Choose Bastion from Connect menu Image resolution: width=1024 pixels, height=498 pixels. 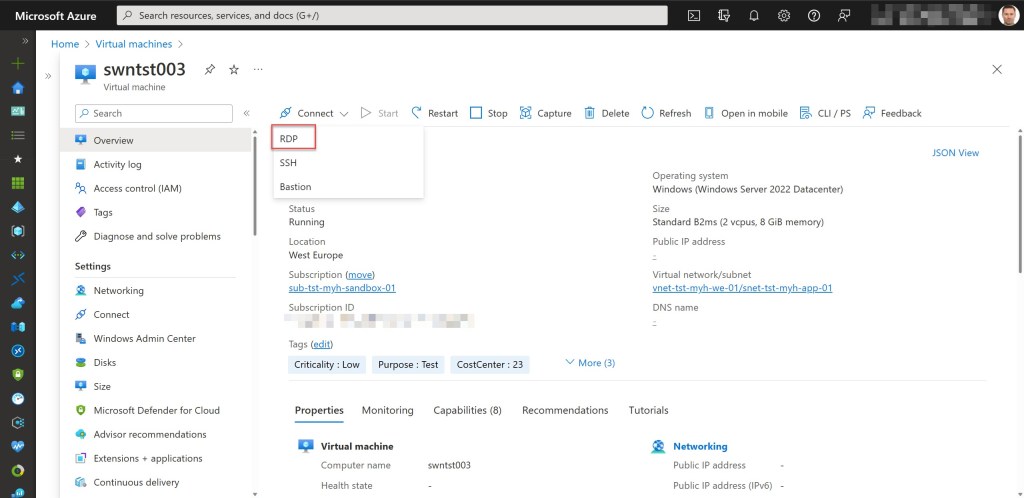tap(295, 187)
